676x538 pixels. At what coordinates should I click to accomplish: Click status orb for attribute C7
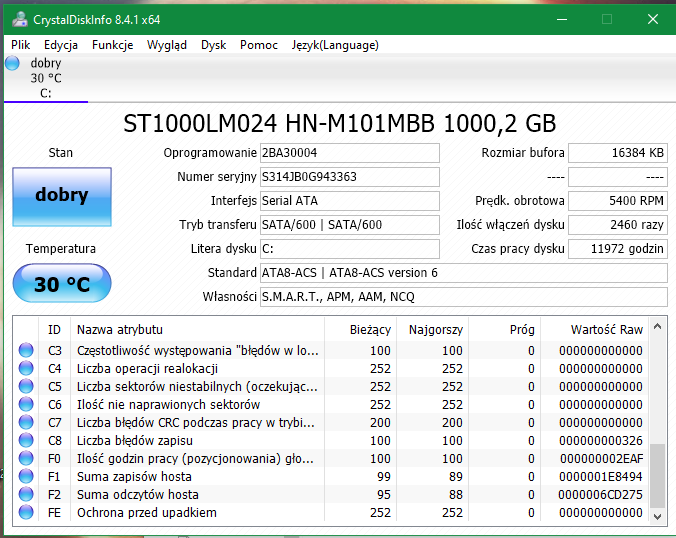coord(26,422)
